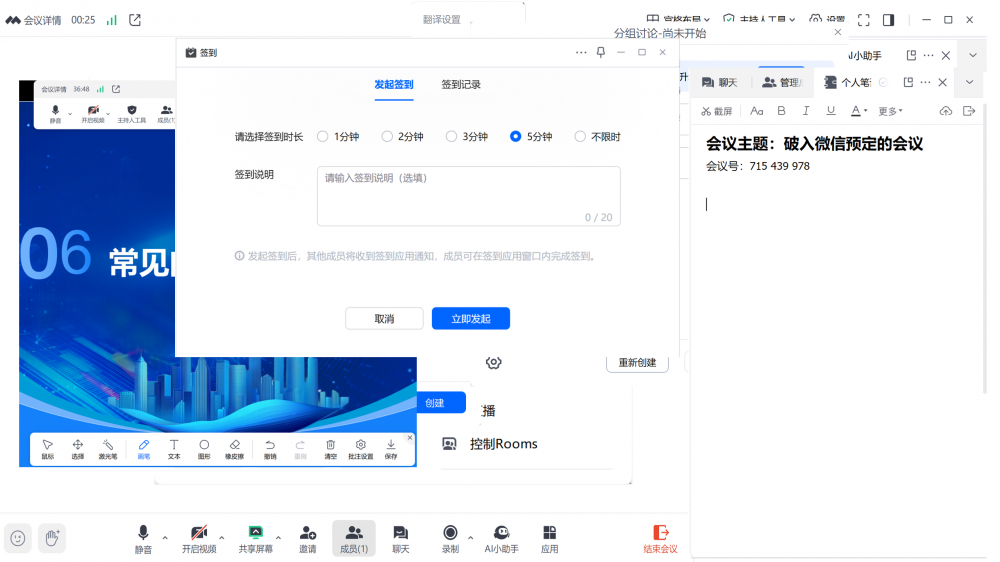Click the 签到说明 text input box

pos(469,196)
